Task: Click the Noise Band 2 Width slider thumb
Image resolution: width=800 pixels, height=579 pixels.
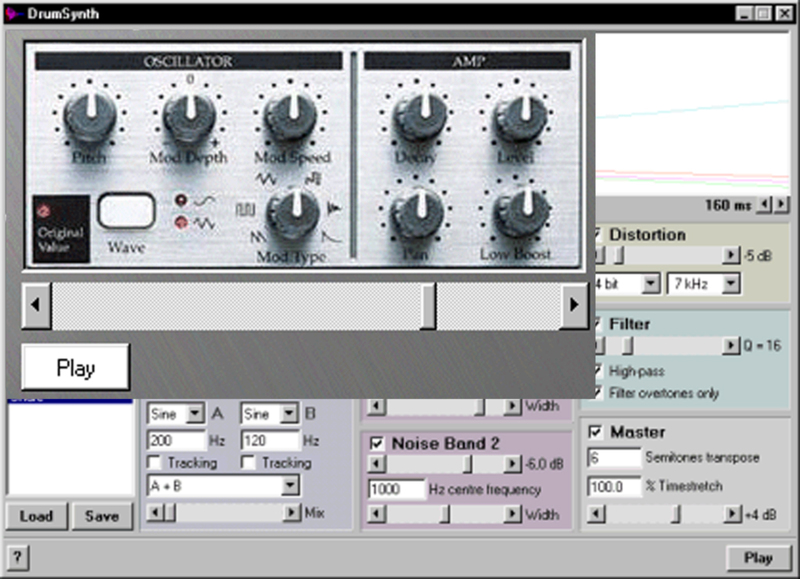Action: pos(445,514)
